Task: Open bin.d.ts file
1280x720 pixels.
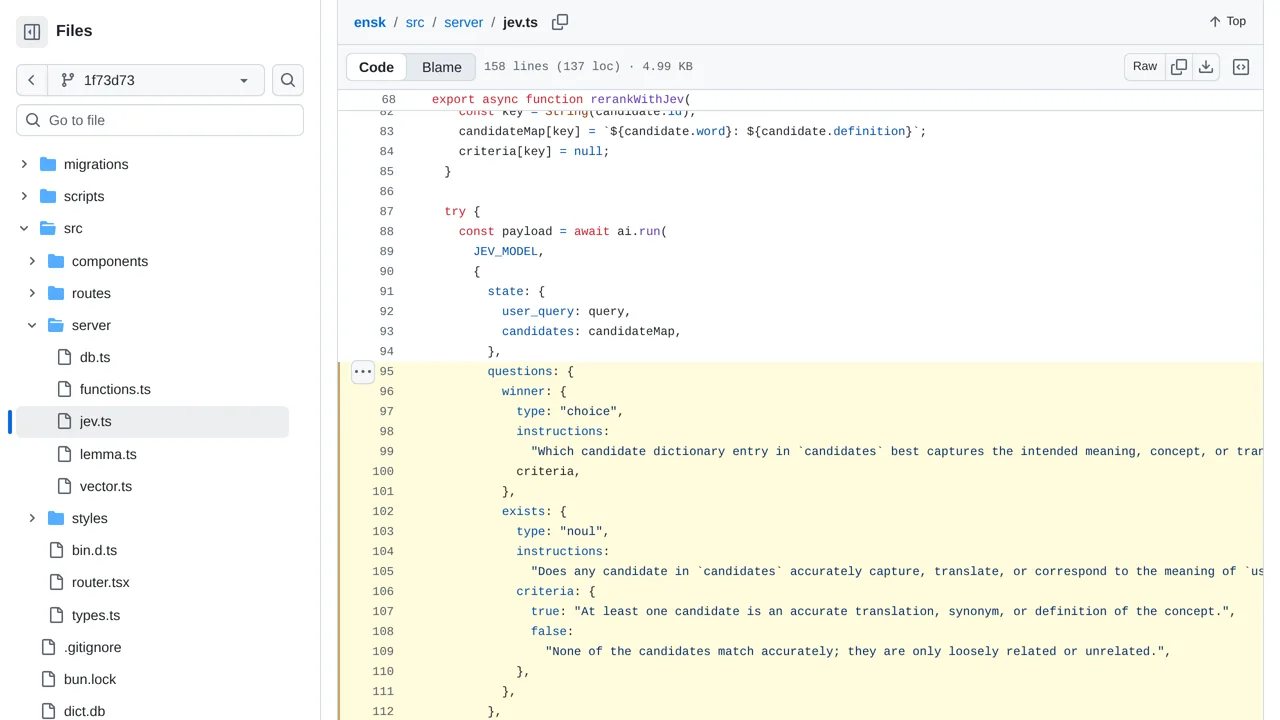Action: (94, 550)
